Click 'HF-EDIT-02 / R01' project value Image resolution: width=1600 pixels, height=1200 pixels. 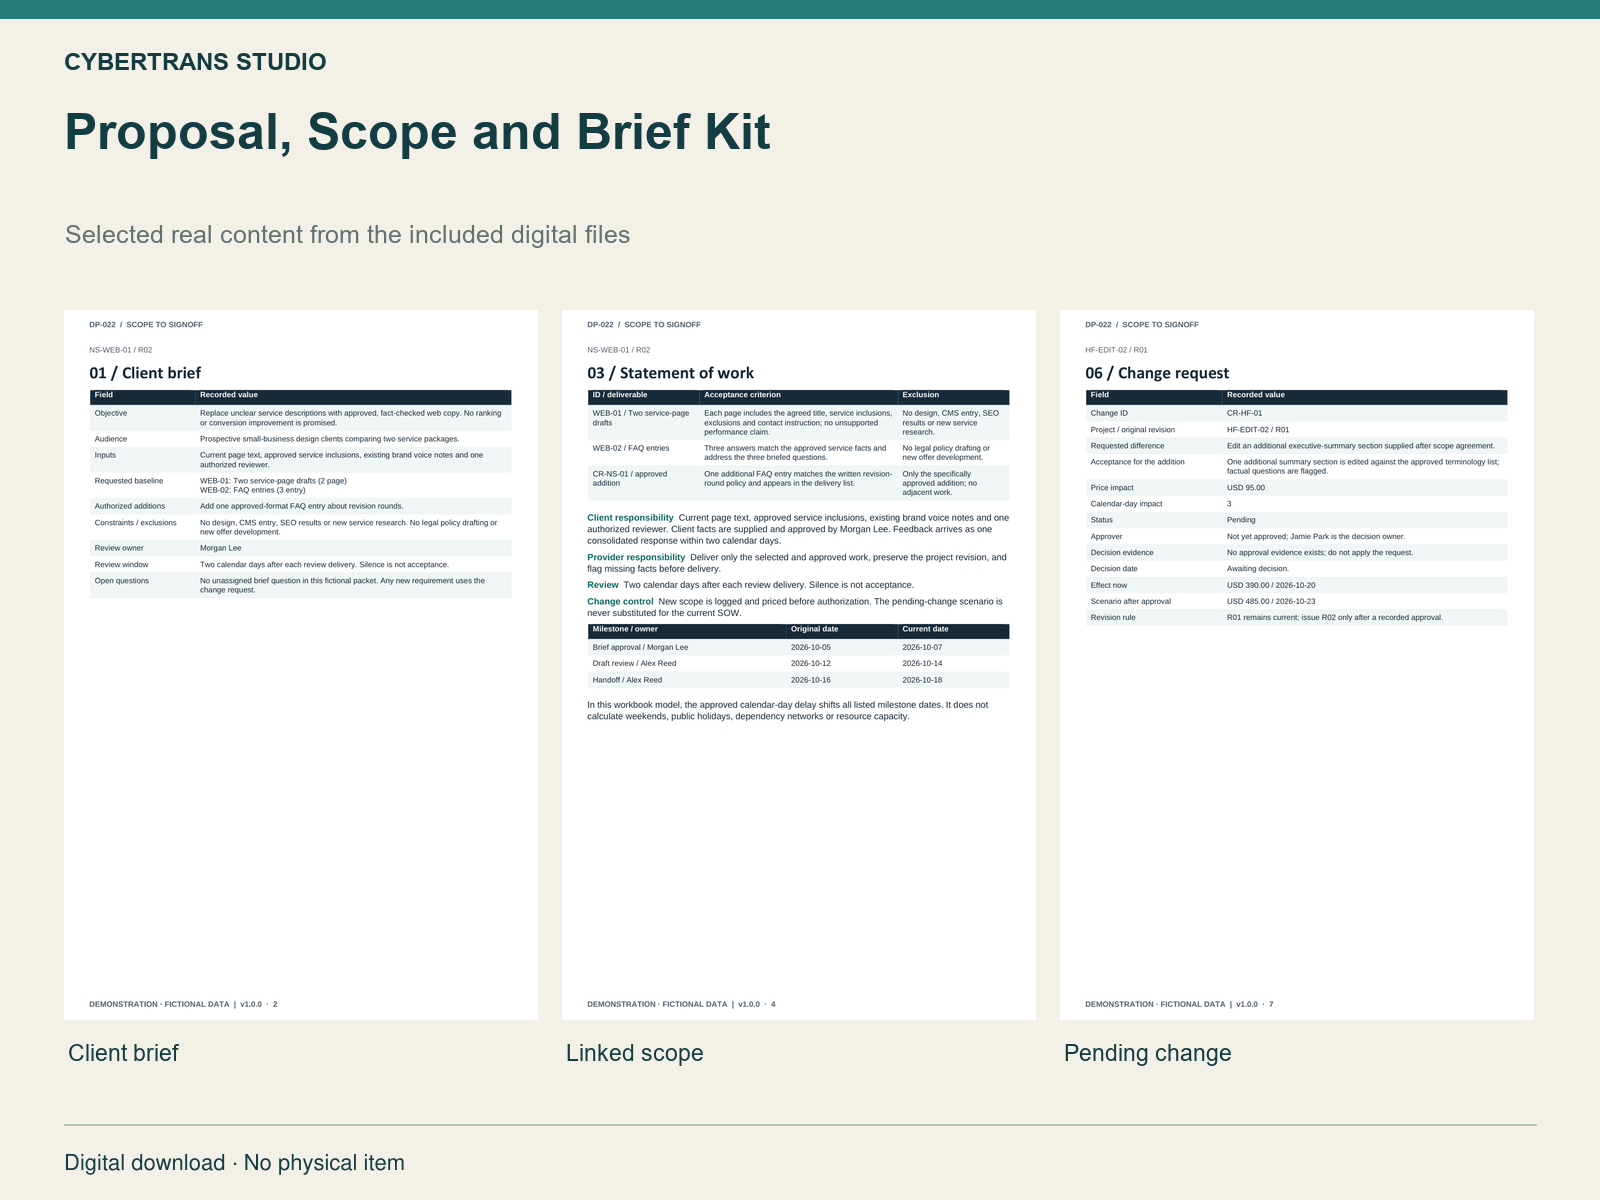[1258, 430]
